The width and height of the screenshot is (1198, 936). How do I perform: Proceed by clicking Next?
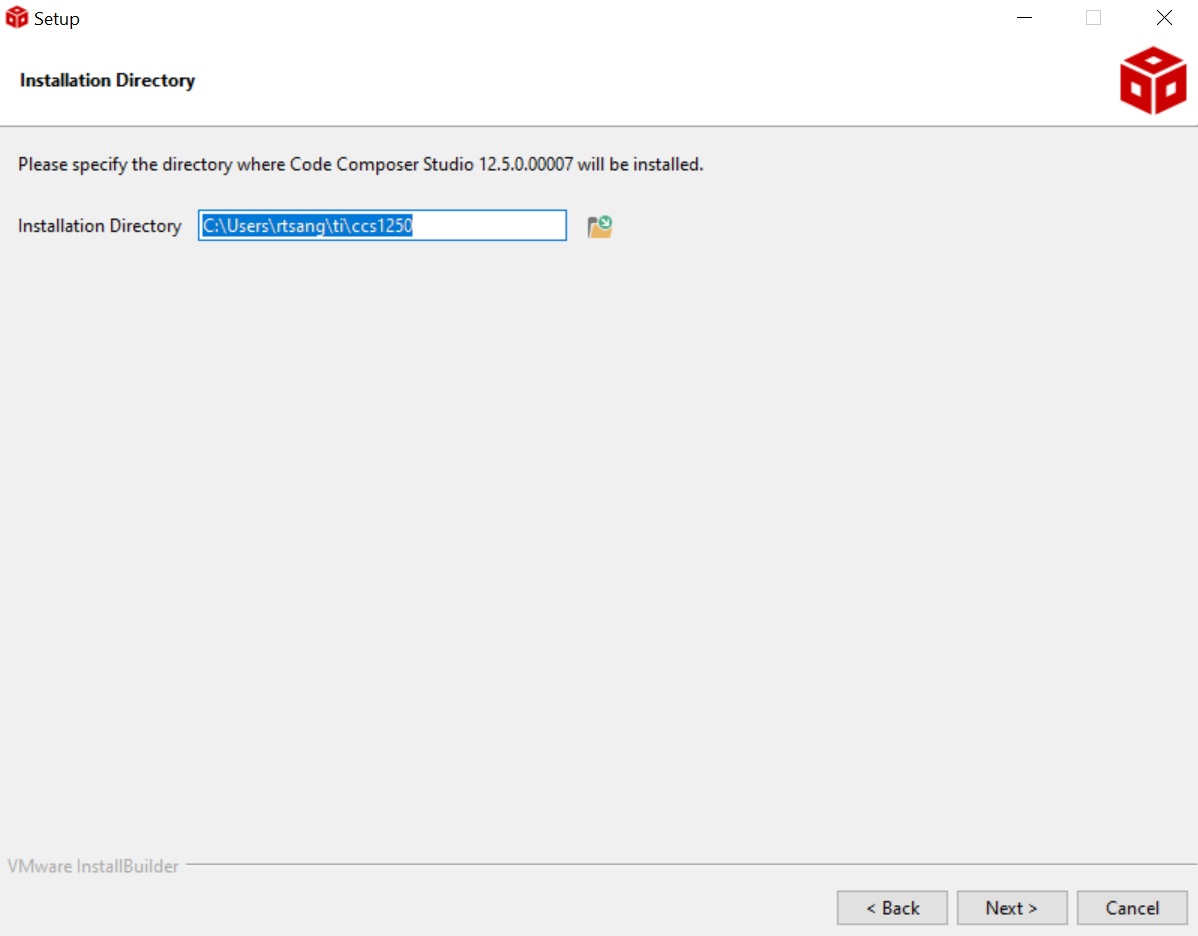coord(1012,907)
